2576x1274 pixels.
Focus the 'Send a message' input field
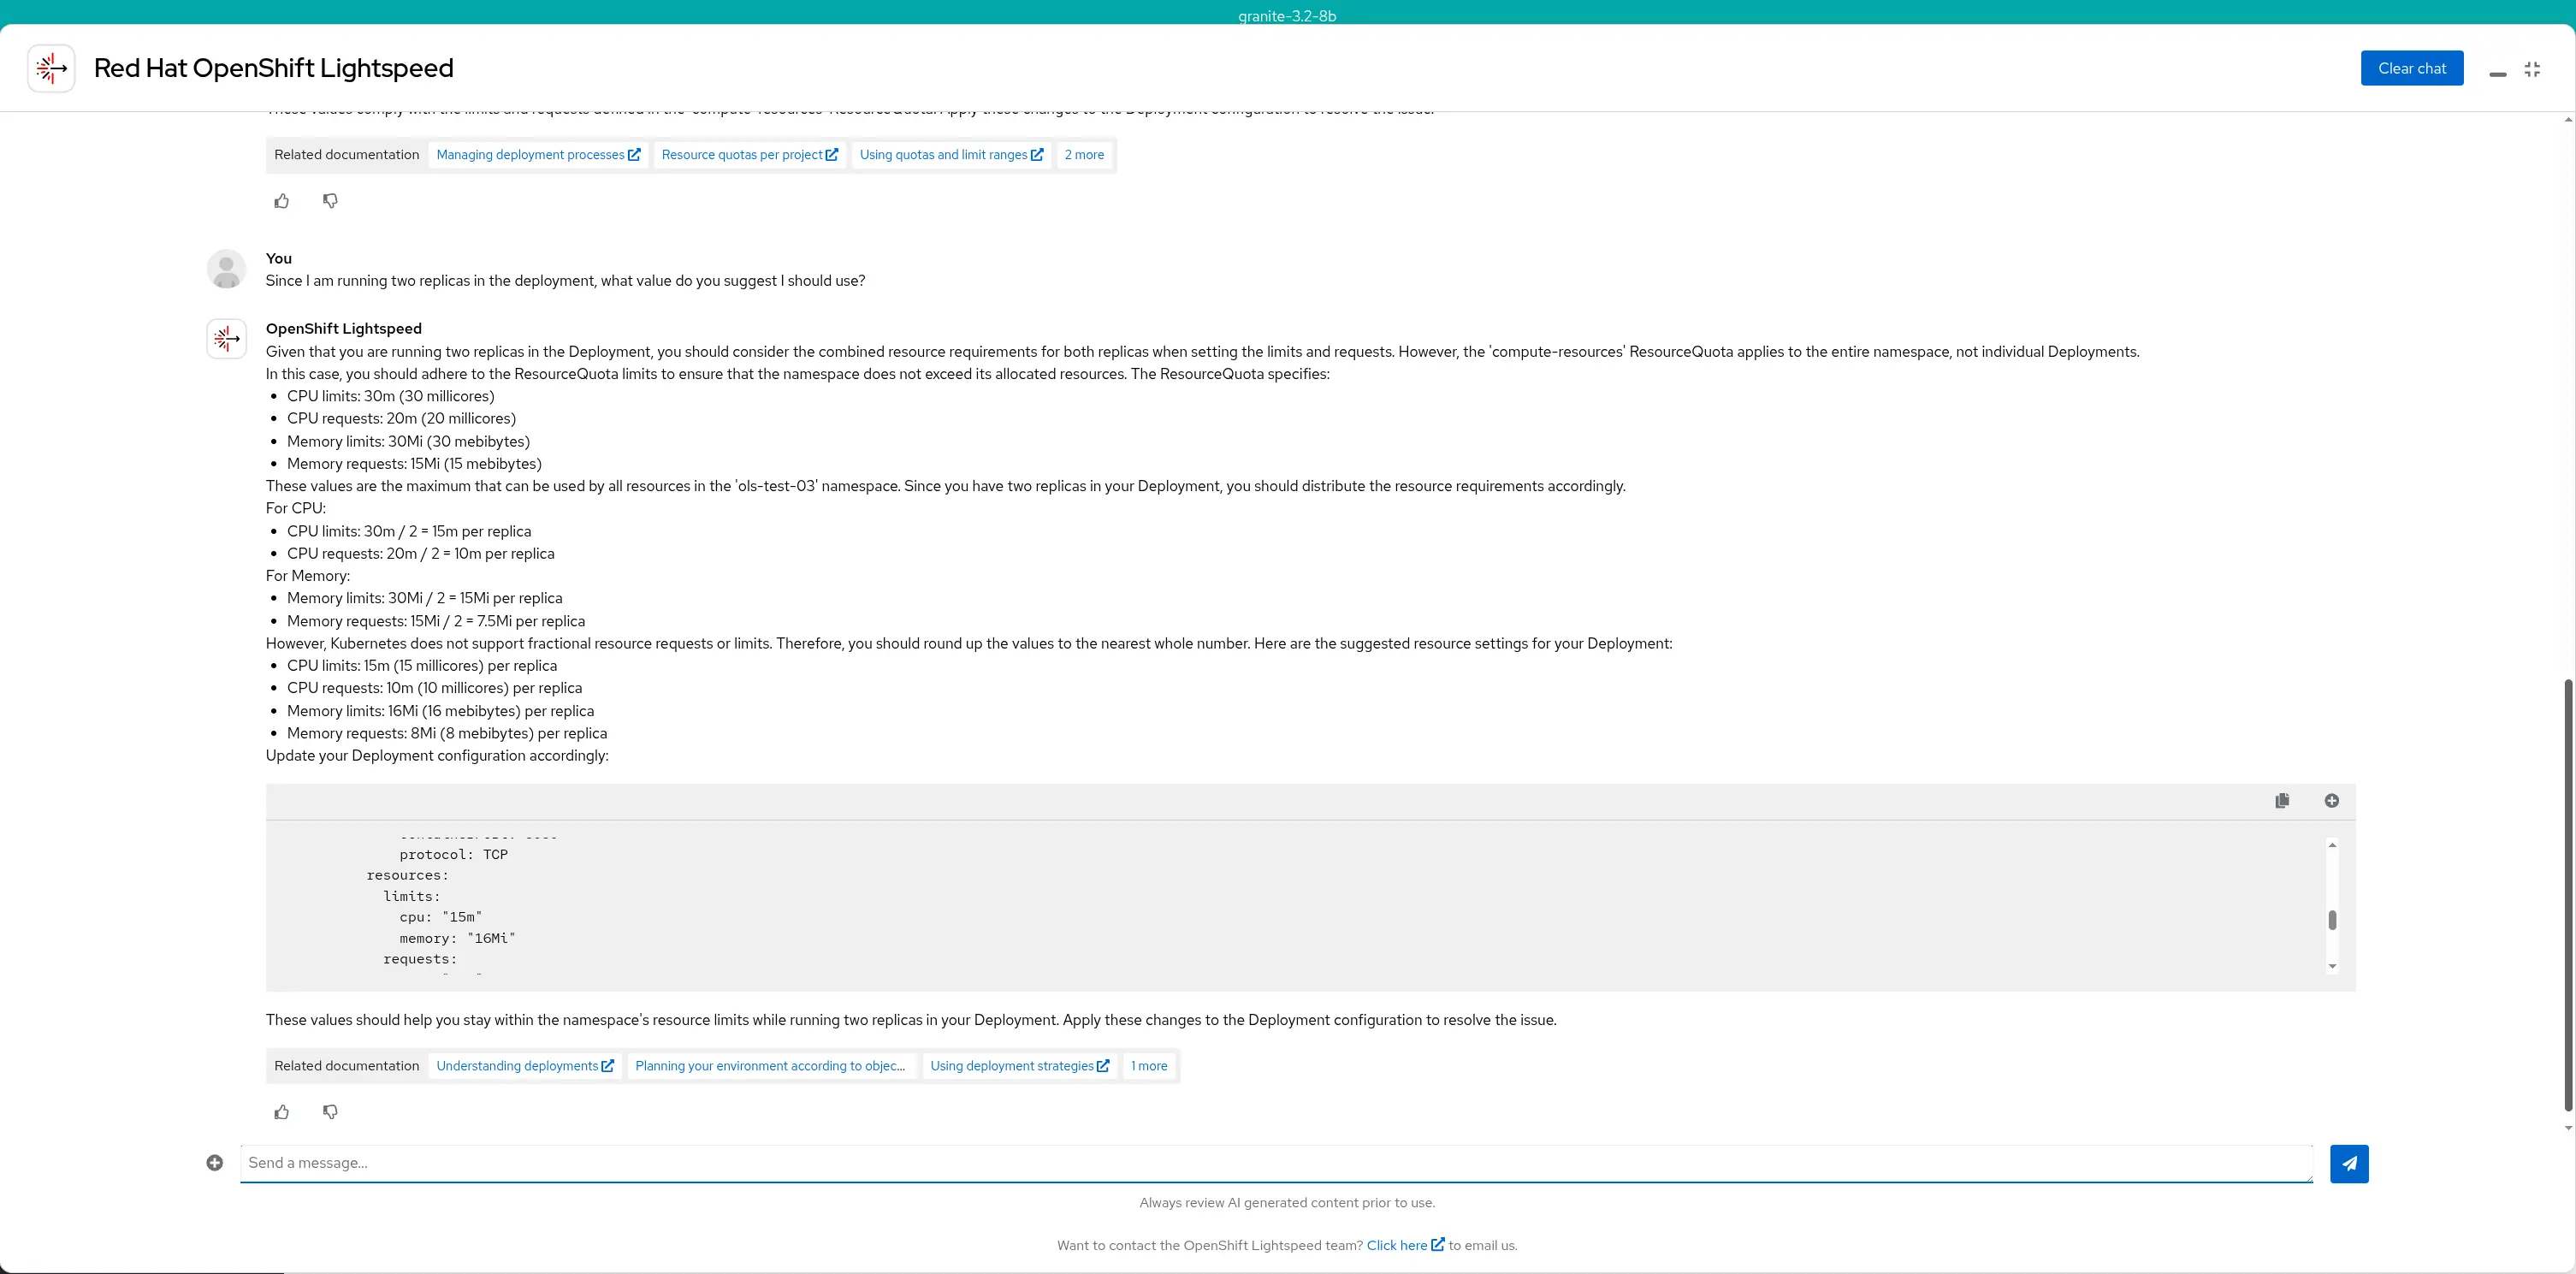tap(1275, 1163)
